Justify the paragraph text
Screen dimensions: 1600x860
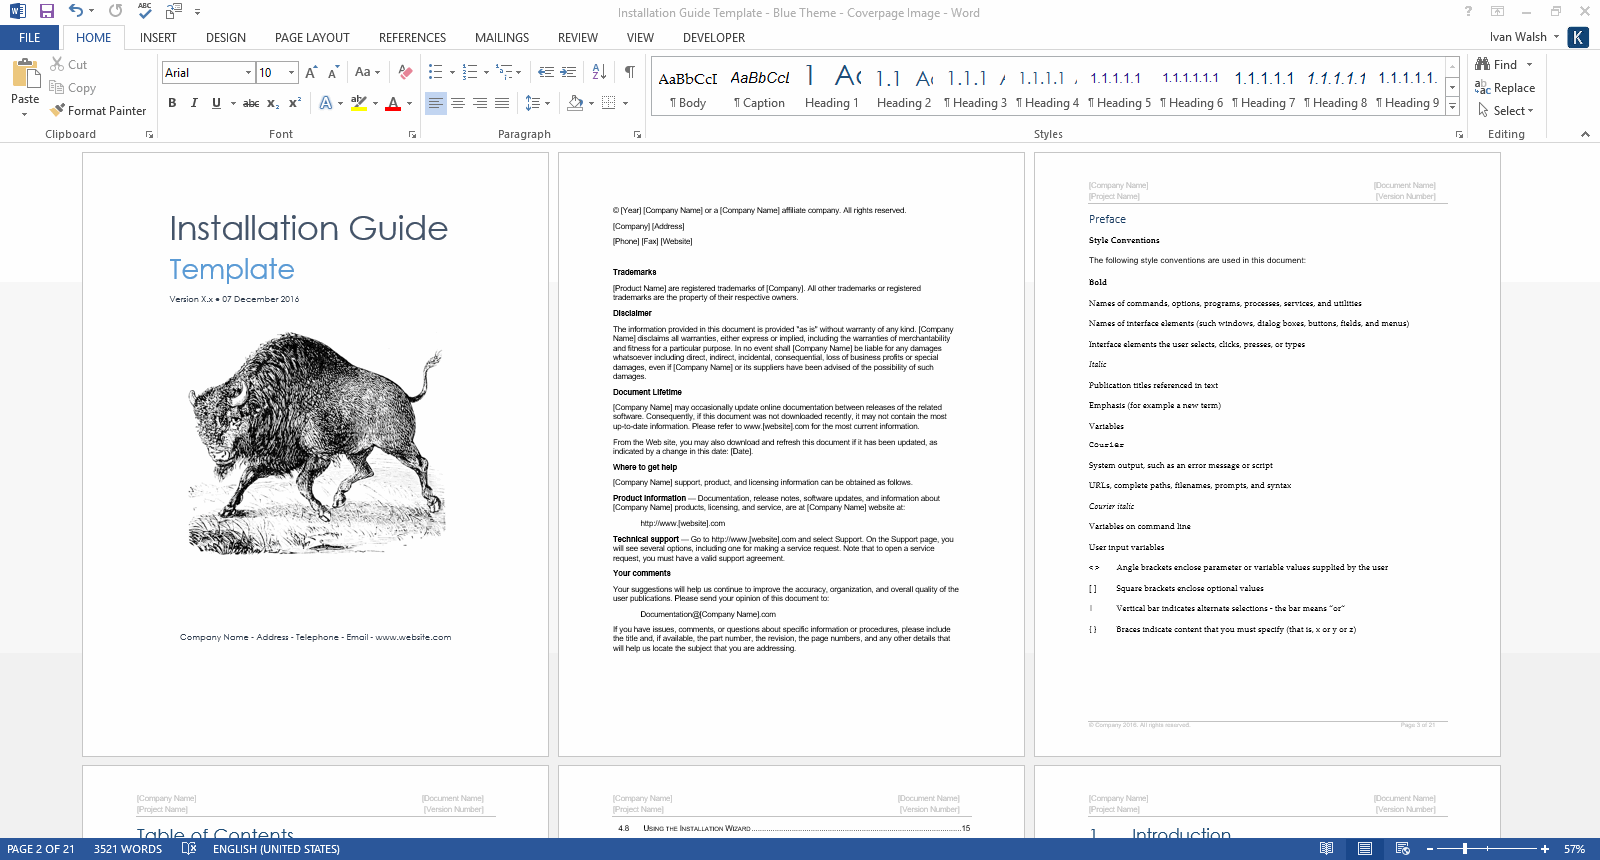point(502,103)
